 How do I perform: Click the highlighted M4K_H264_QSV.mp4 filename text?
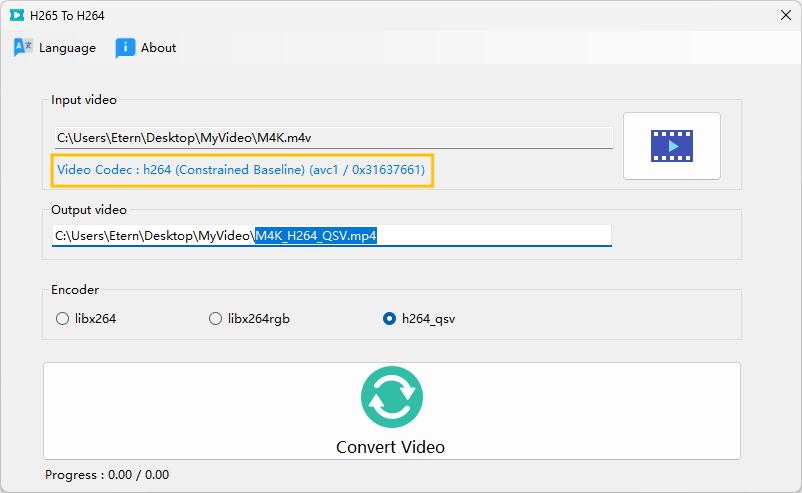pos(316,236)
